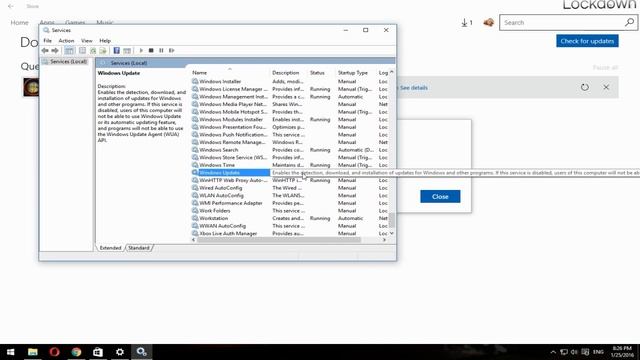This screenshot has width=640, height=360.
Task: Dismiss Store download item with X
Action: pos(606,87)
